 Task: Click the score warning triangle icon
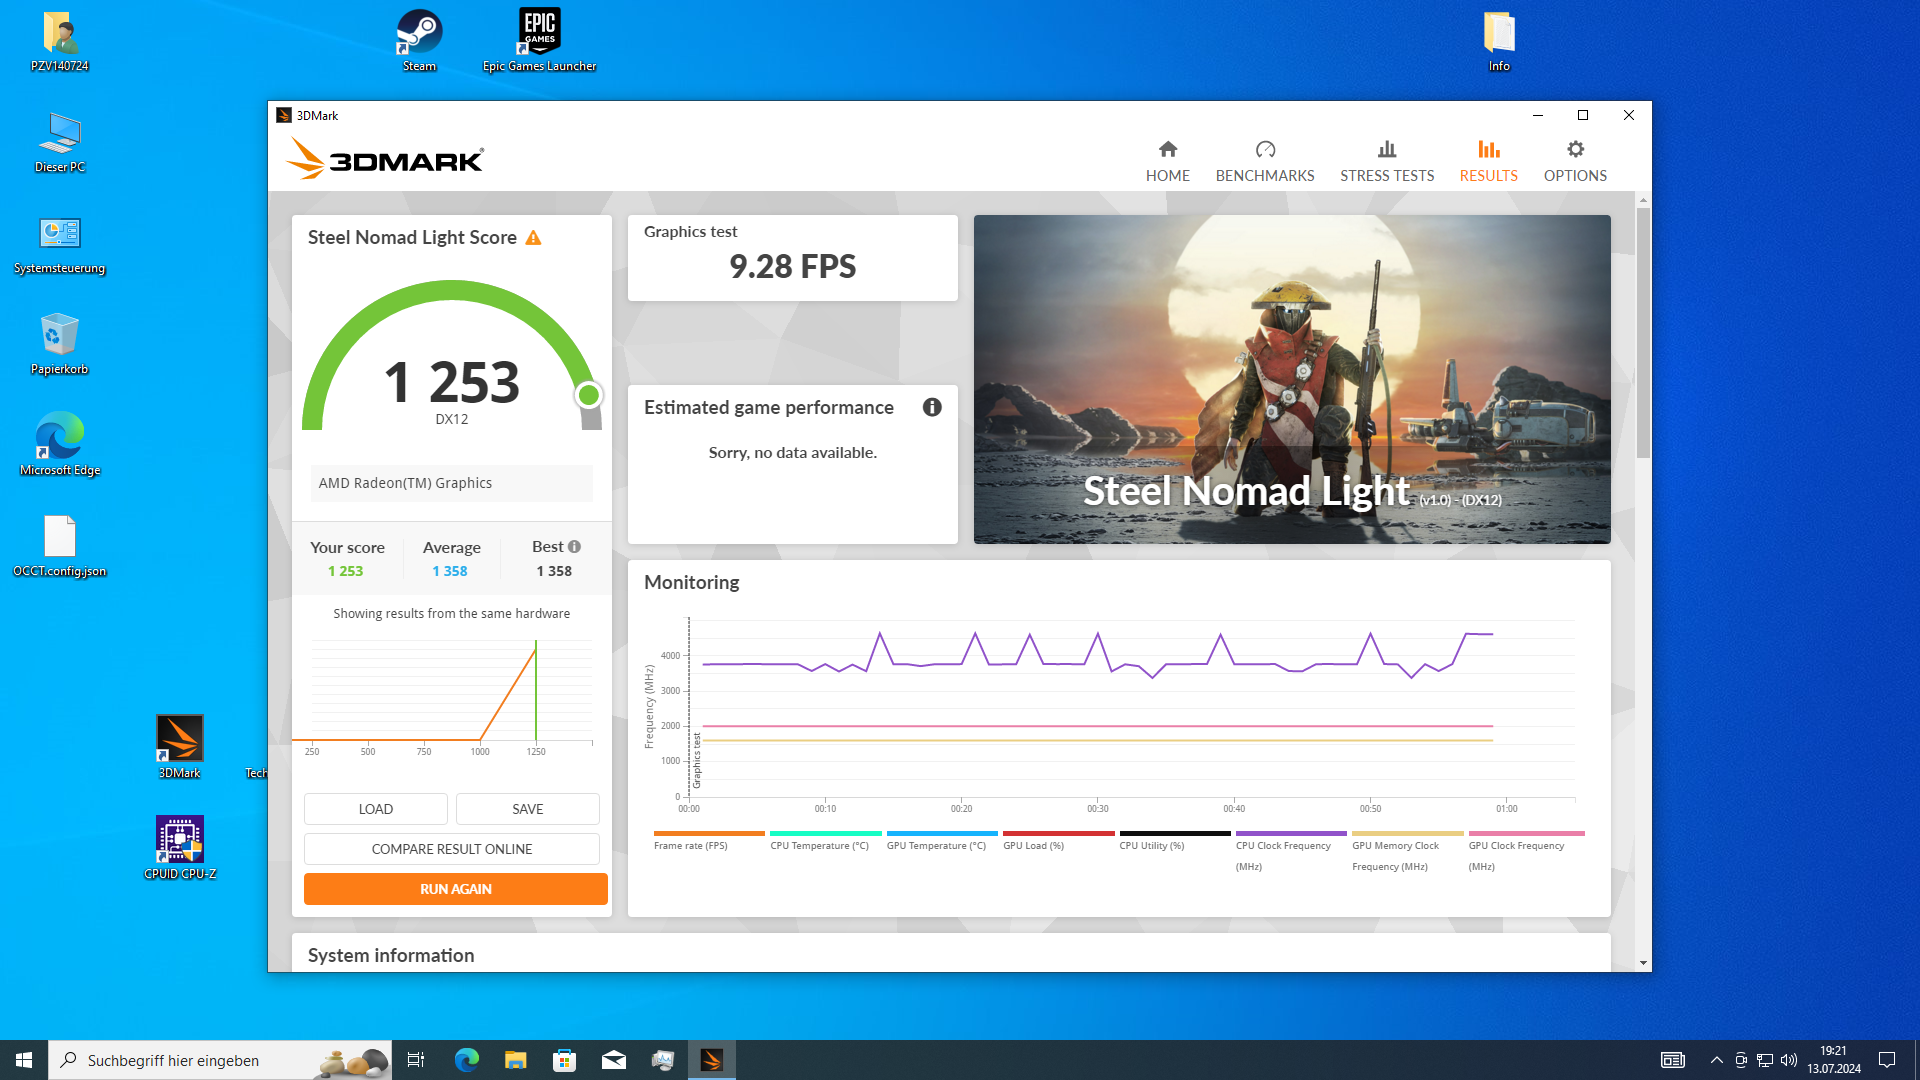point(533,238)
